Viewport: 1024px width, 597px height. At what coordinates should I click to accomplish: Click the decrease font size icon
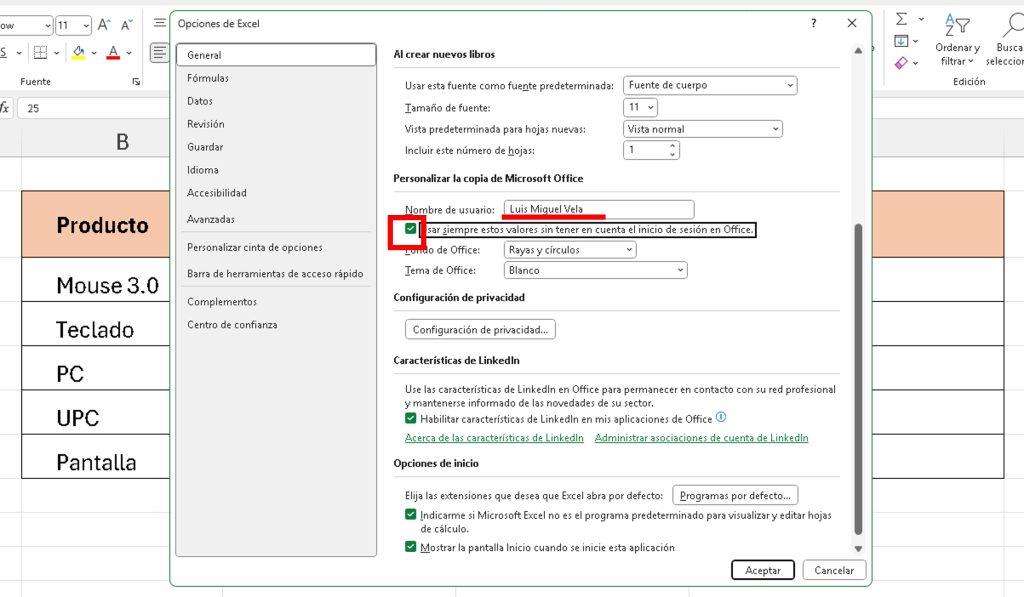click(x=127, y=25)
